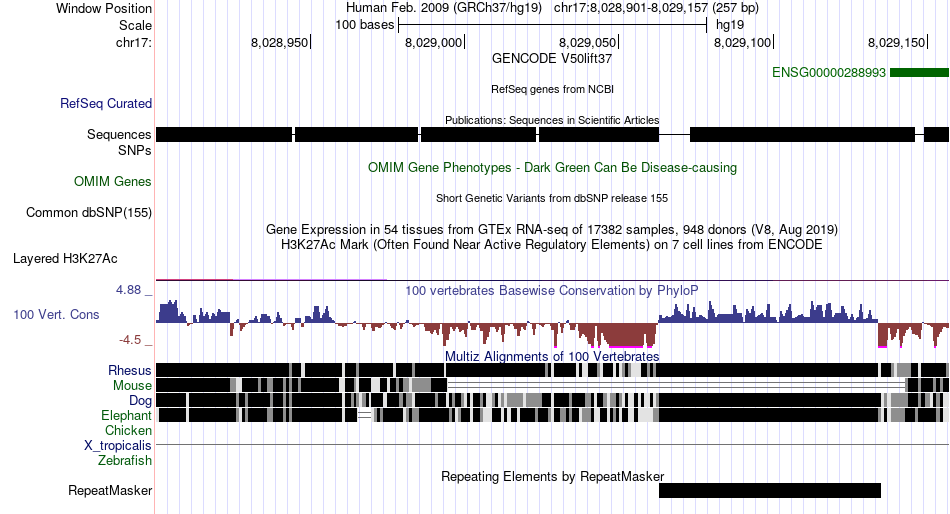Click the 8,029,000 ruler position
Screen dimensions: 950x514
pyautogui.click(x=433, y=42)
